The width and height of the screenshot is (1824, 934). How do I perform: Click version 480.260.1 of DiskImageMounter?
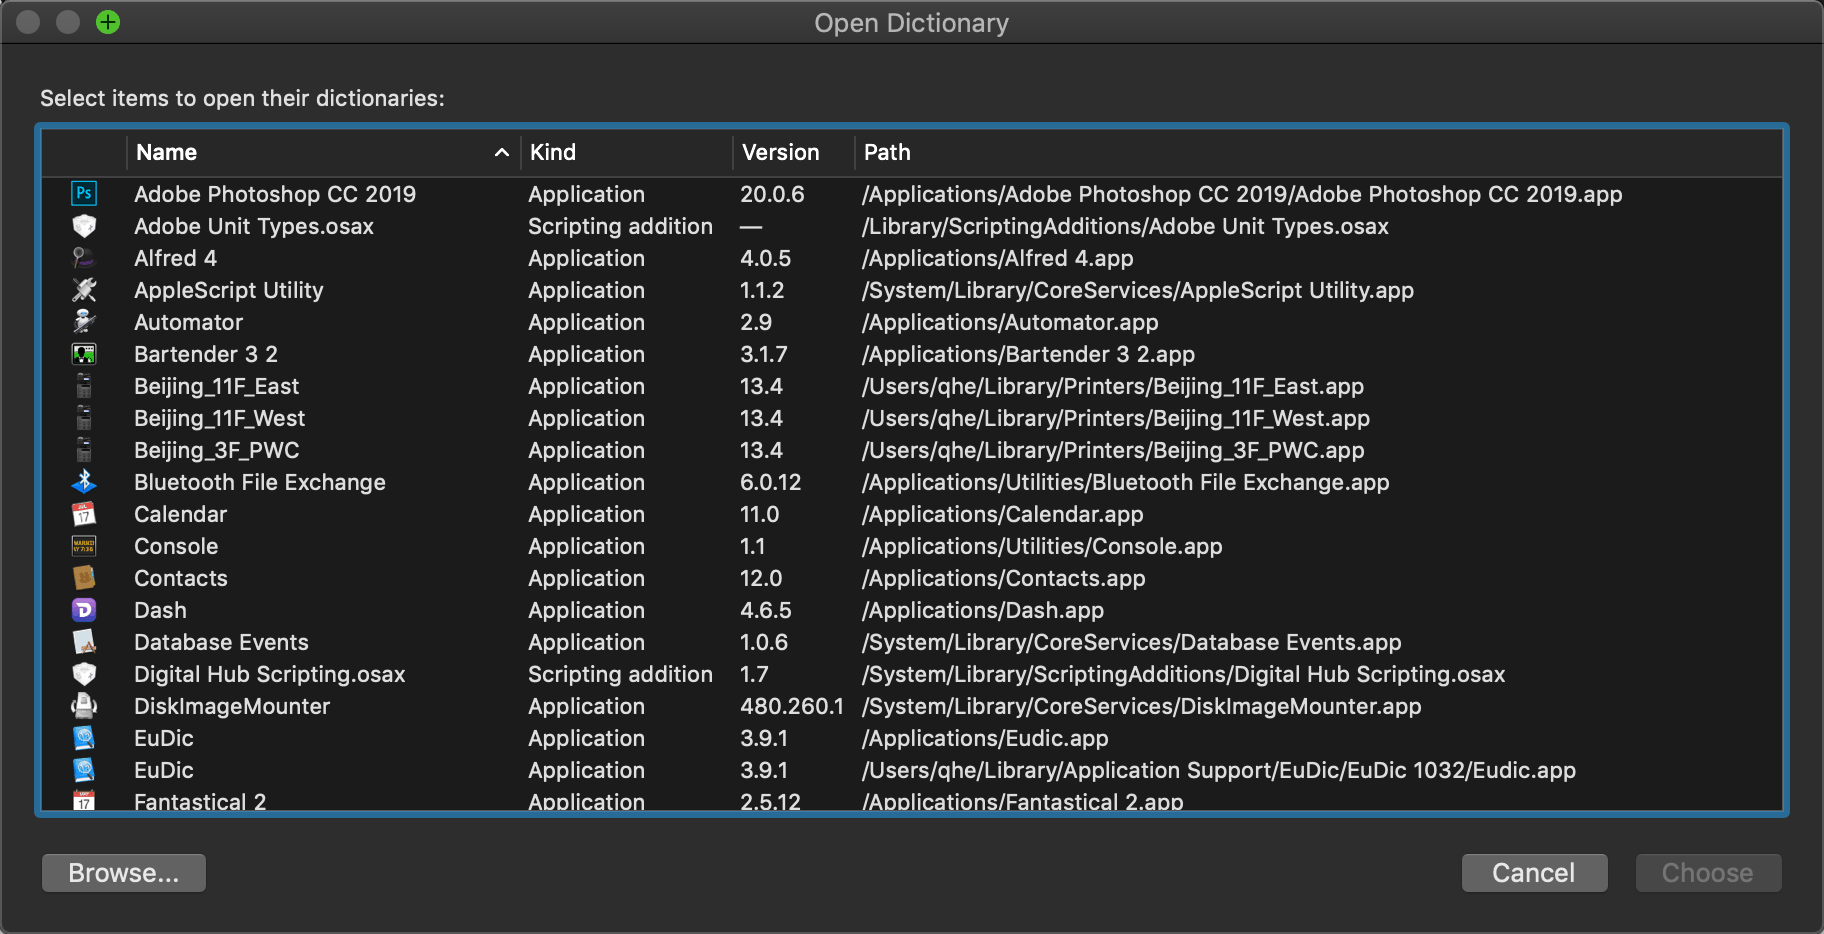click(x=792, y=706)
